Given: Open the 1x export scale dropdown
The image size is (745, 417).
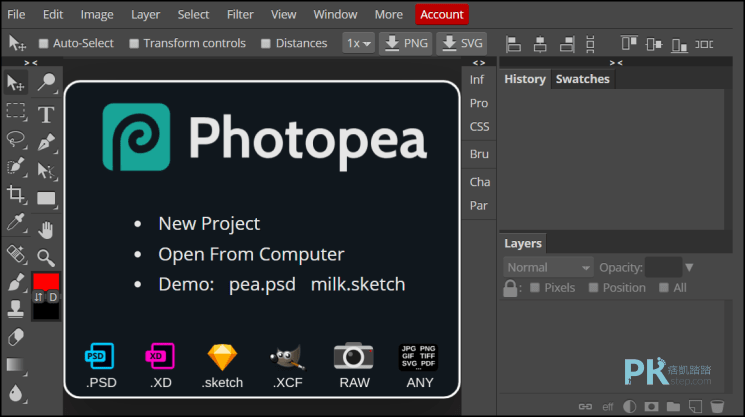Looking at the screenshot, I should [358, 43].
